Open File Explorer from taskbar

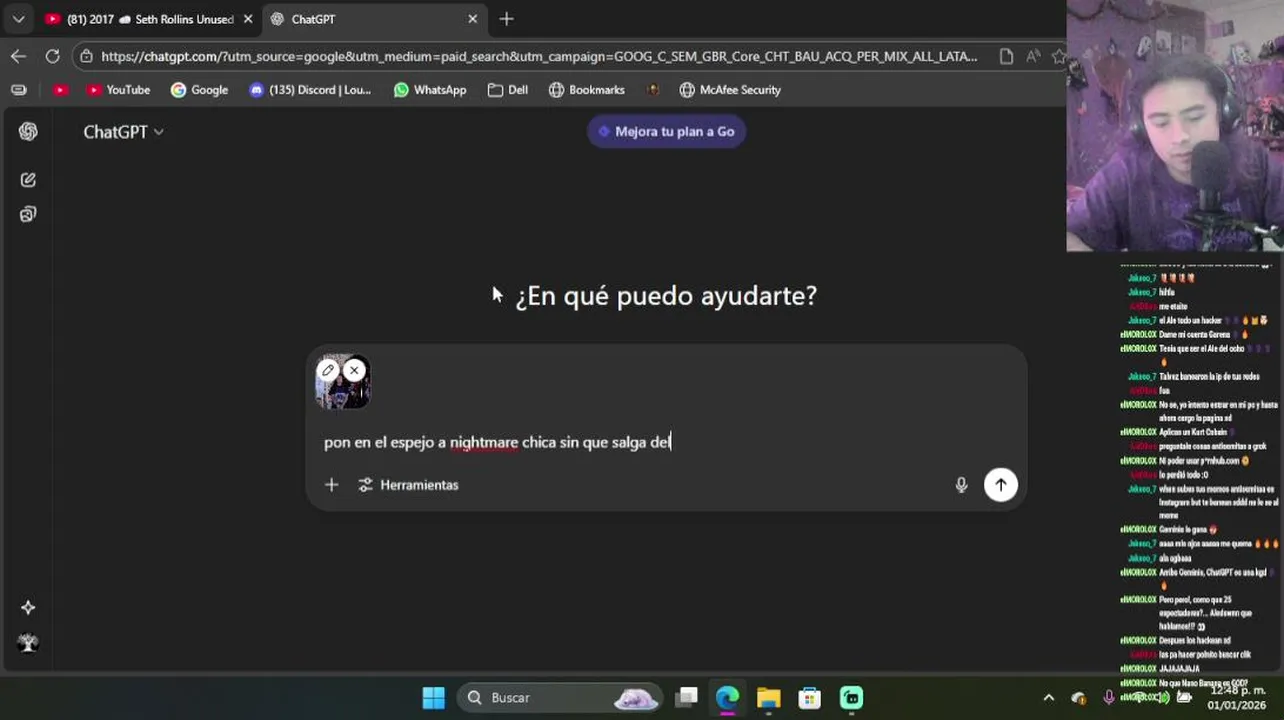(x=768, y=698)
